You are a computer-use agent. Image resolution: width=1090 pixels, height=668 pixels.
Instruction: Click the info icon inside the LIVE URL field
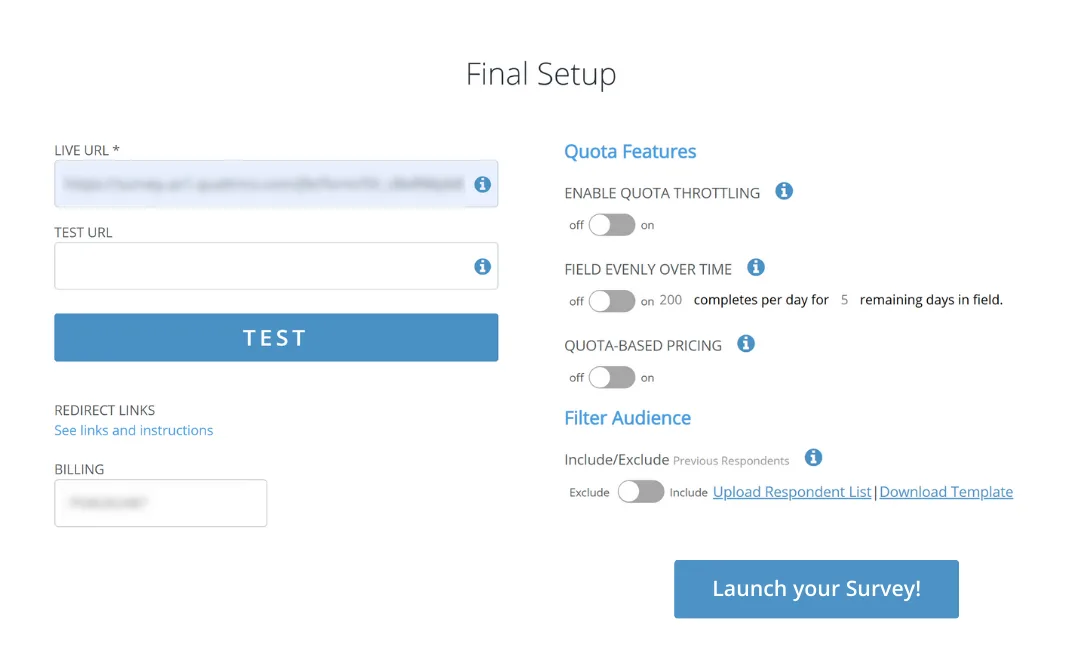click(482, 185)
